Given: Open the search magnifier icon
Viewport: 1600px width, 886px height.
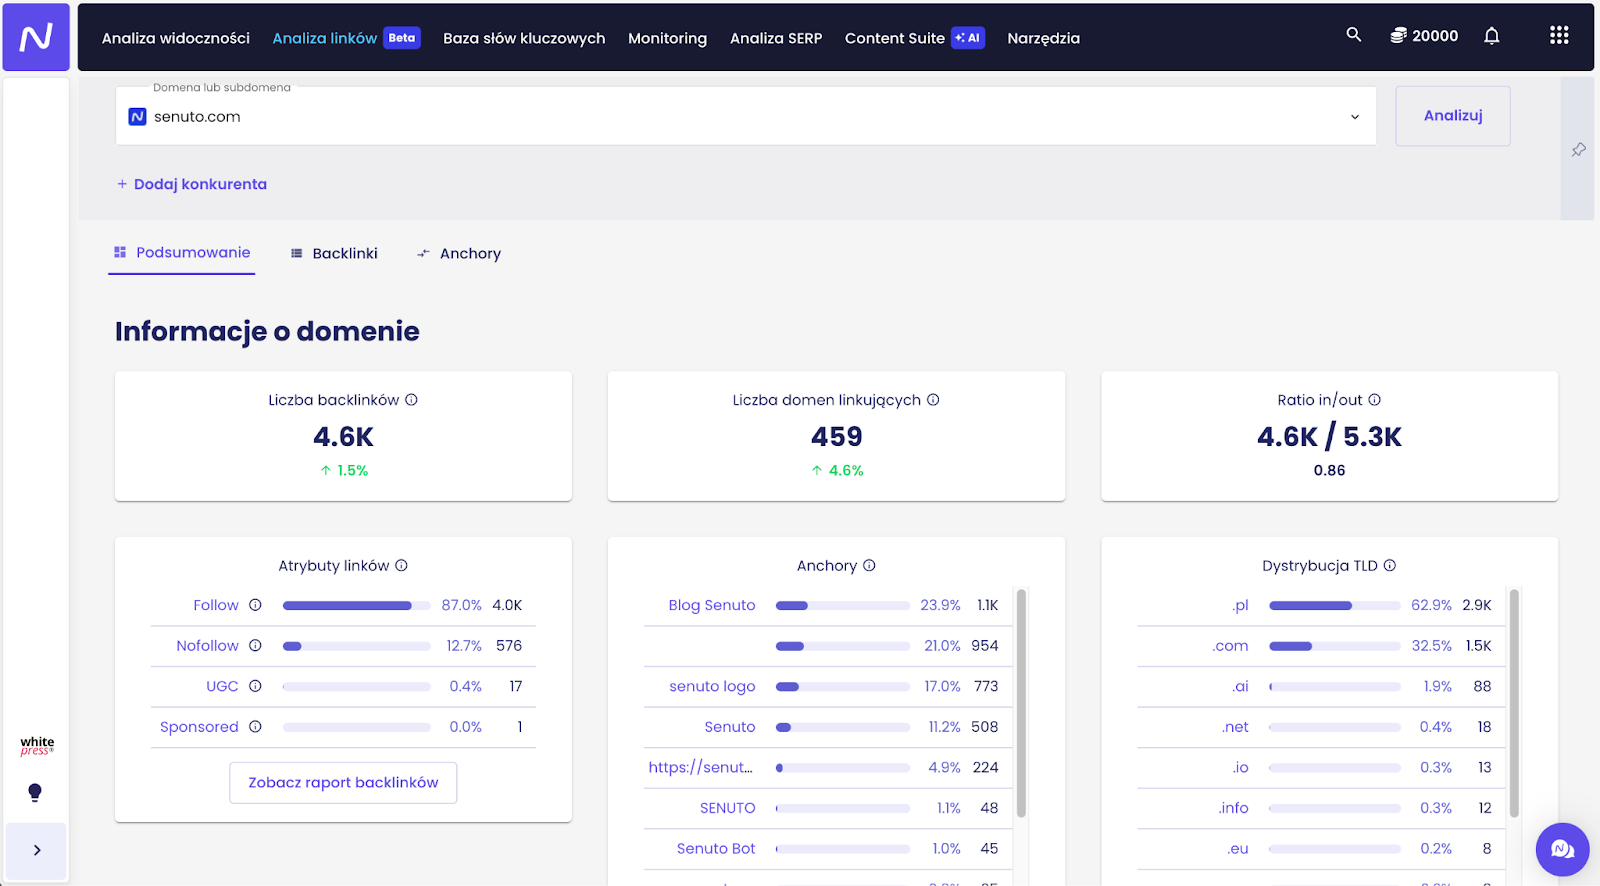Looking at the screenshot, I should pos(1354,35).
